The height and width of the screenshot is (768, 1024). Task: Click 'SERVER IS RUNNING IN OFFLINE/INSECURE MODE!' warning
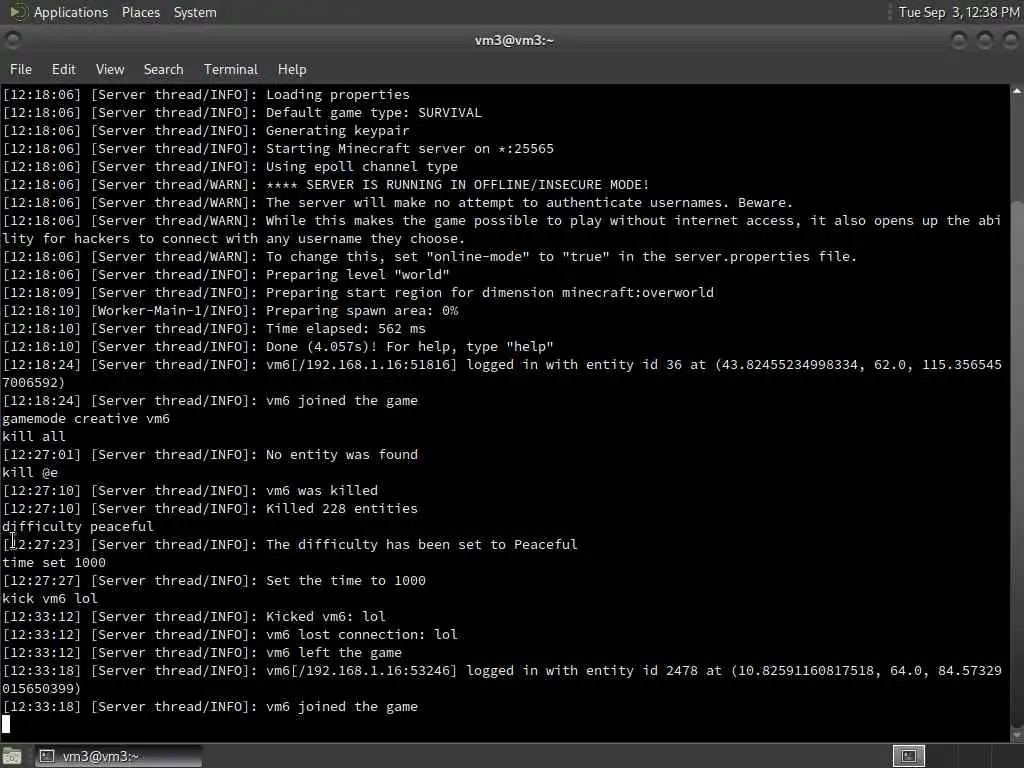pyautogui.click(x=477, y=185)
